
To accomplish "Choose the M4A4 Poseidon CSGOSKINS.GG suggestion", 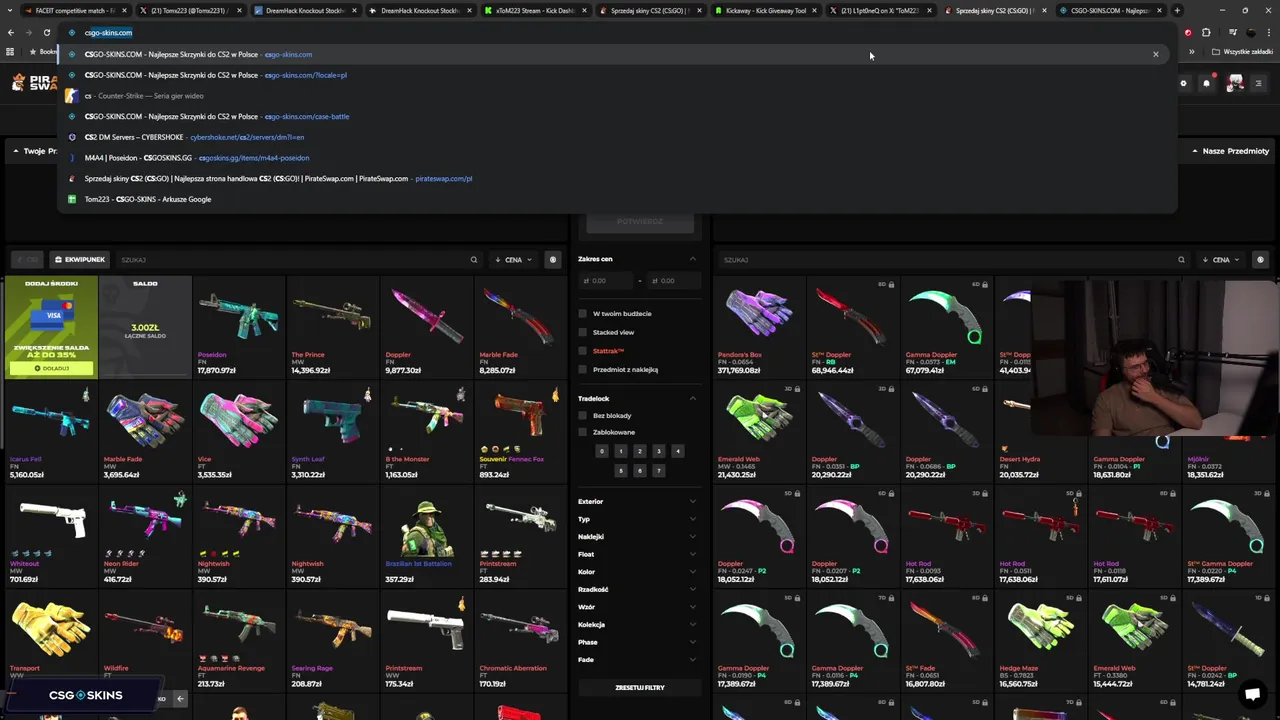I will (617, 158).
